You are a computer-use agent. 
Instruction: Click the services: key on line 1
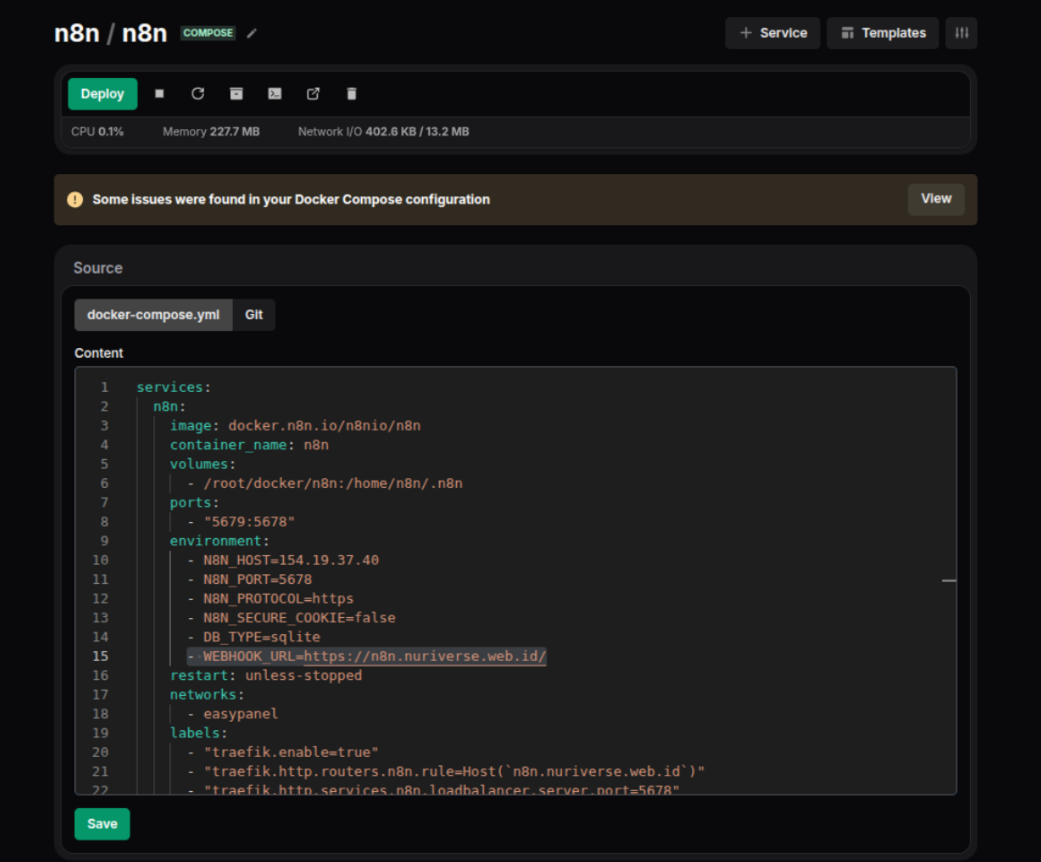[x=173, y=387]
